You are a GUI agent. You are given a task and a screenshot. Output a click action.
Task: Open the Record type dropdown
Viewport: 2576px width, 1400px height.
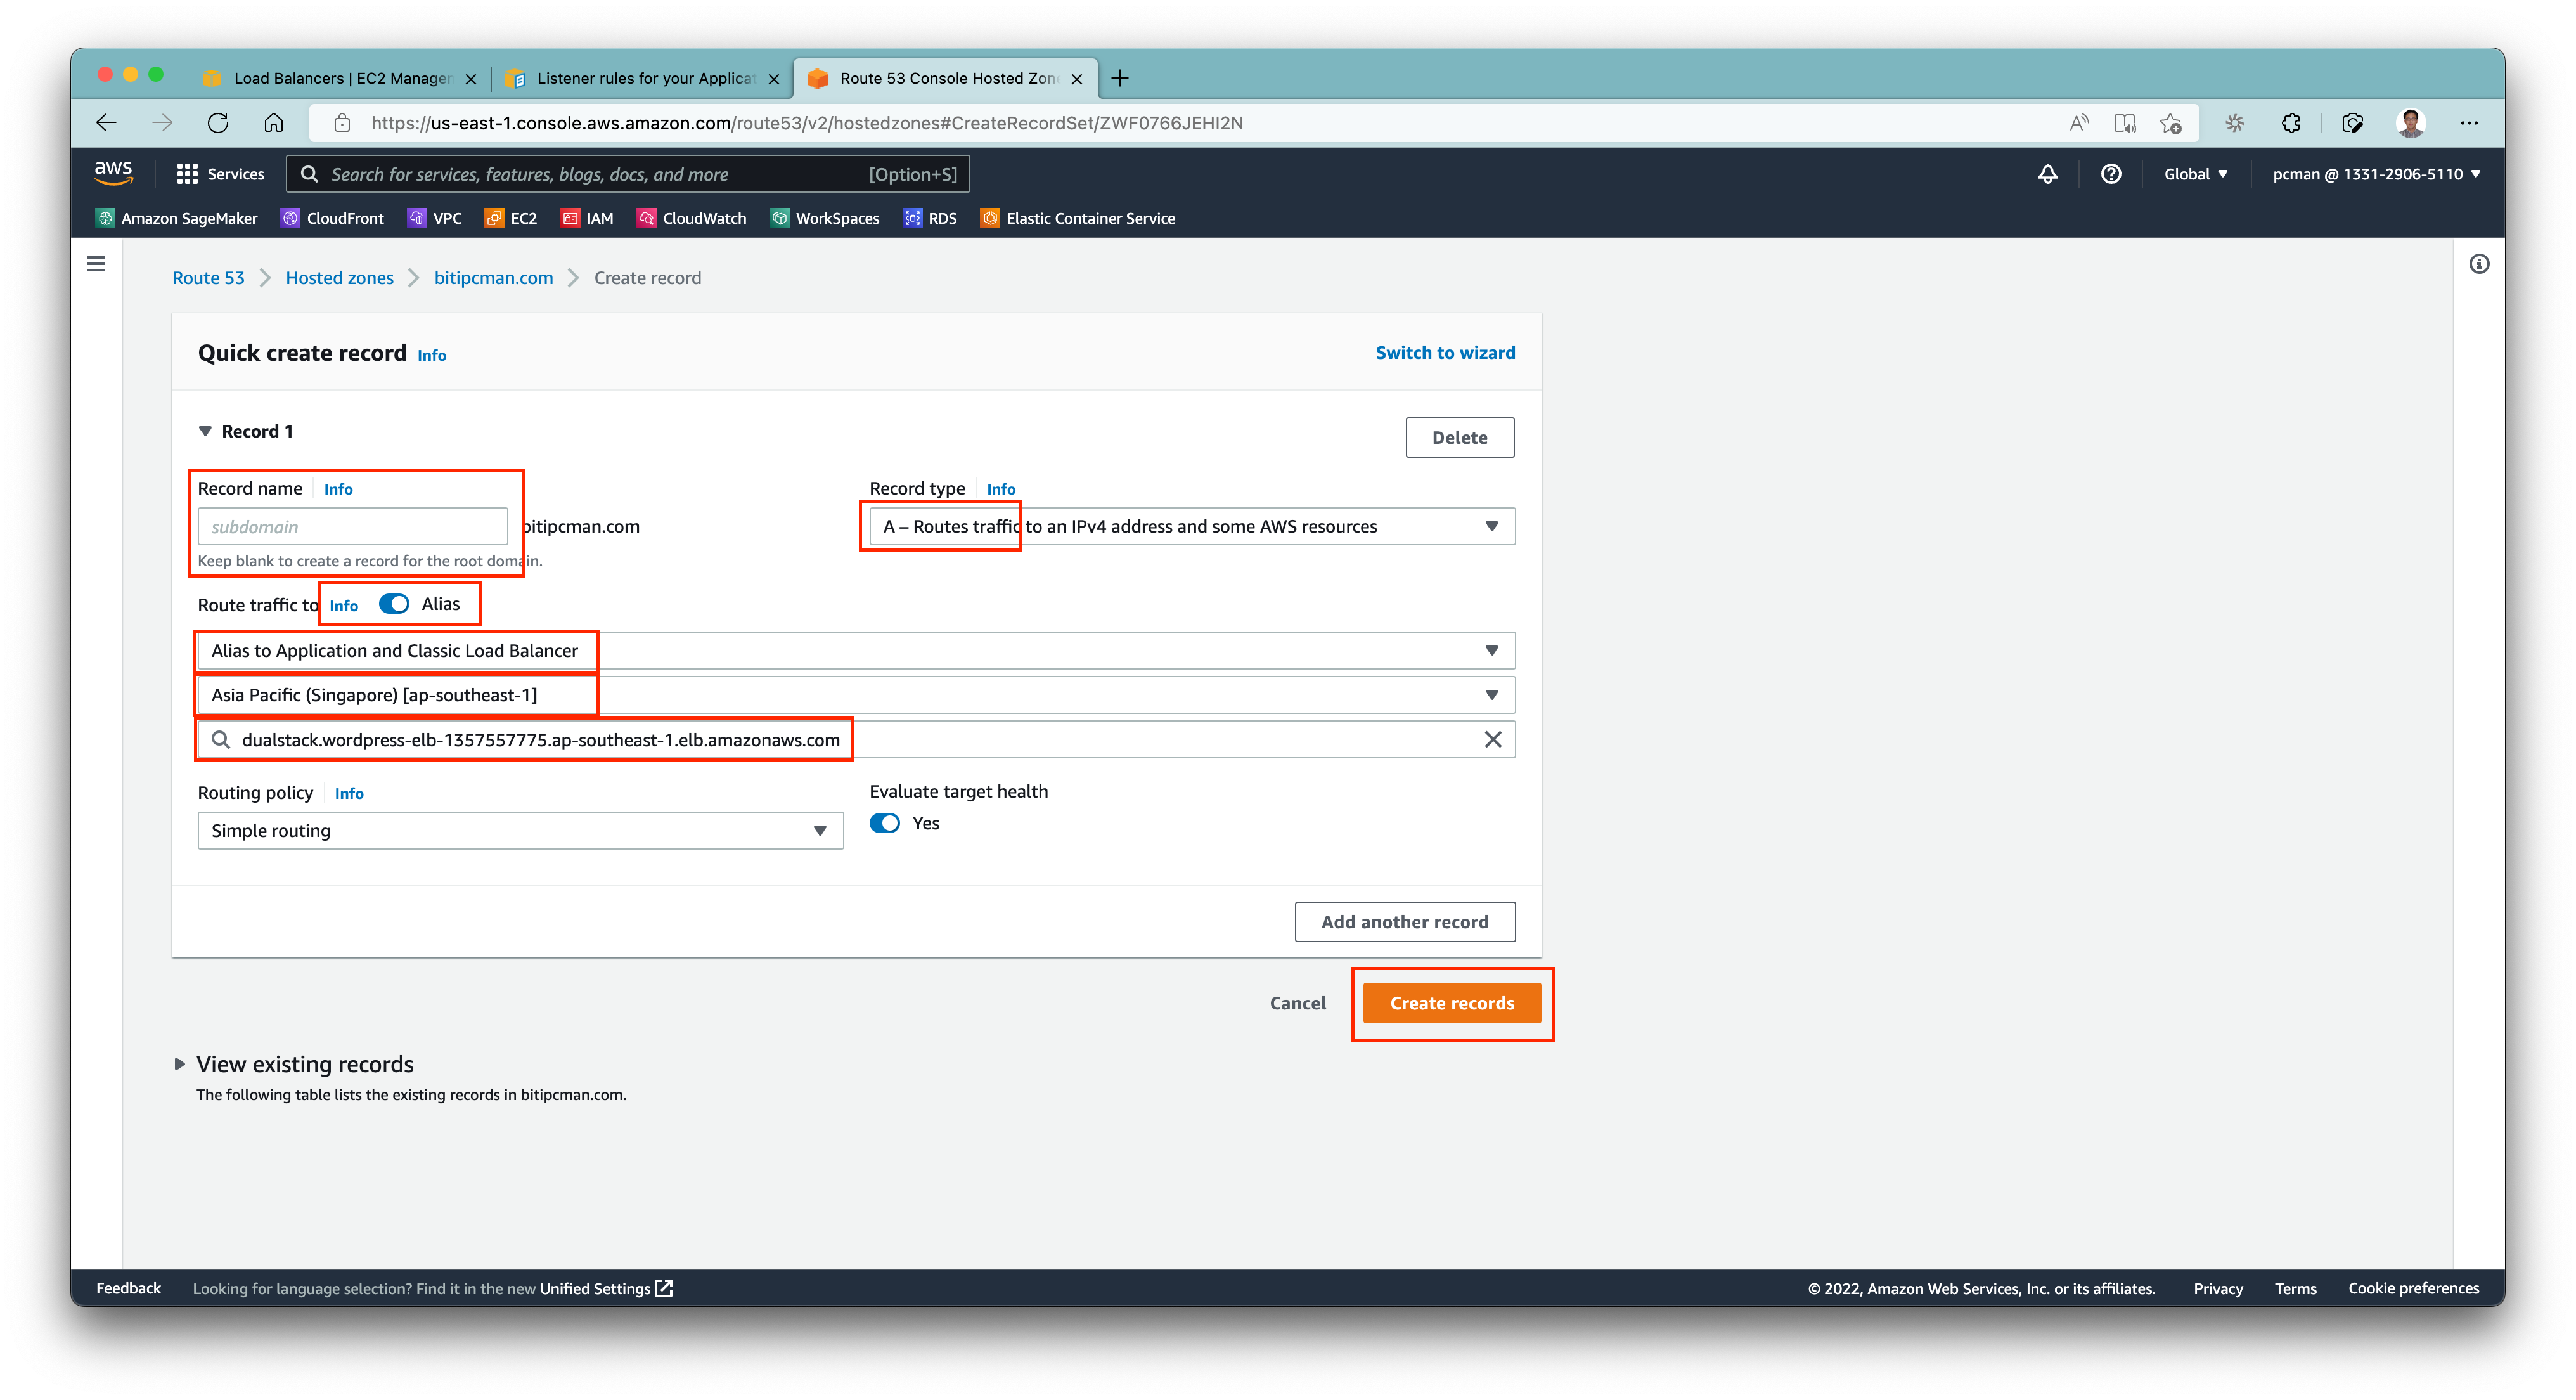[1192, 526]
